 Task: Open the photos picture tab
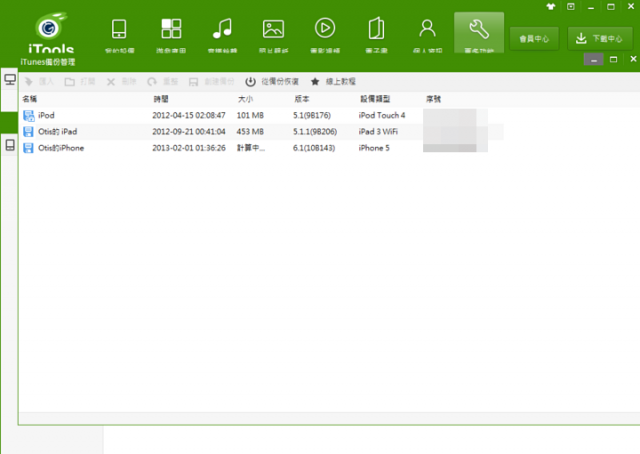(273, 34)
